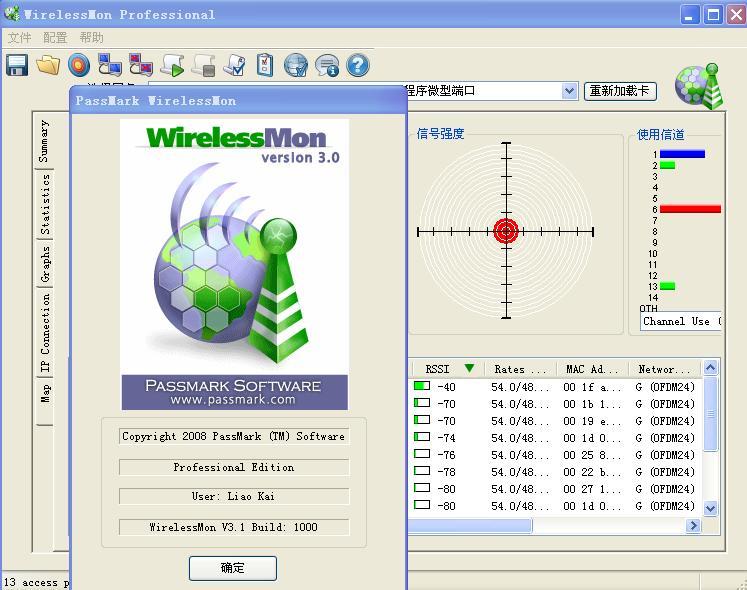Click the list's vertical scrollbar down arrow
Screen dimensions: 747x590
pyautogui.click(x=710, y=508)
